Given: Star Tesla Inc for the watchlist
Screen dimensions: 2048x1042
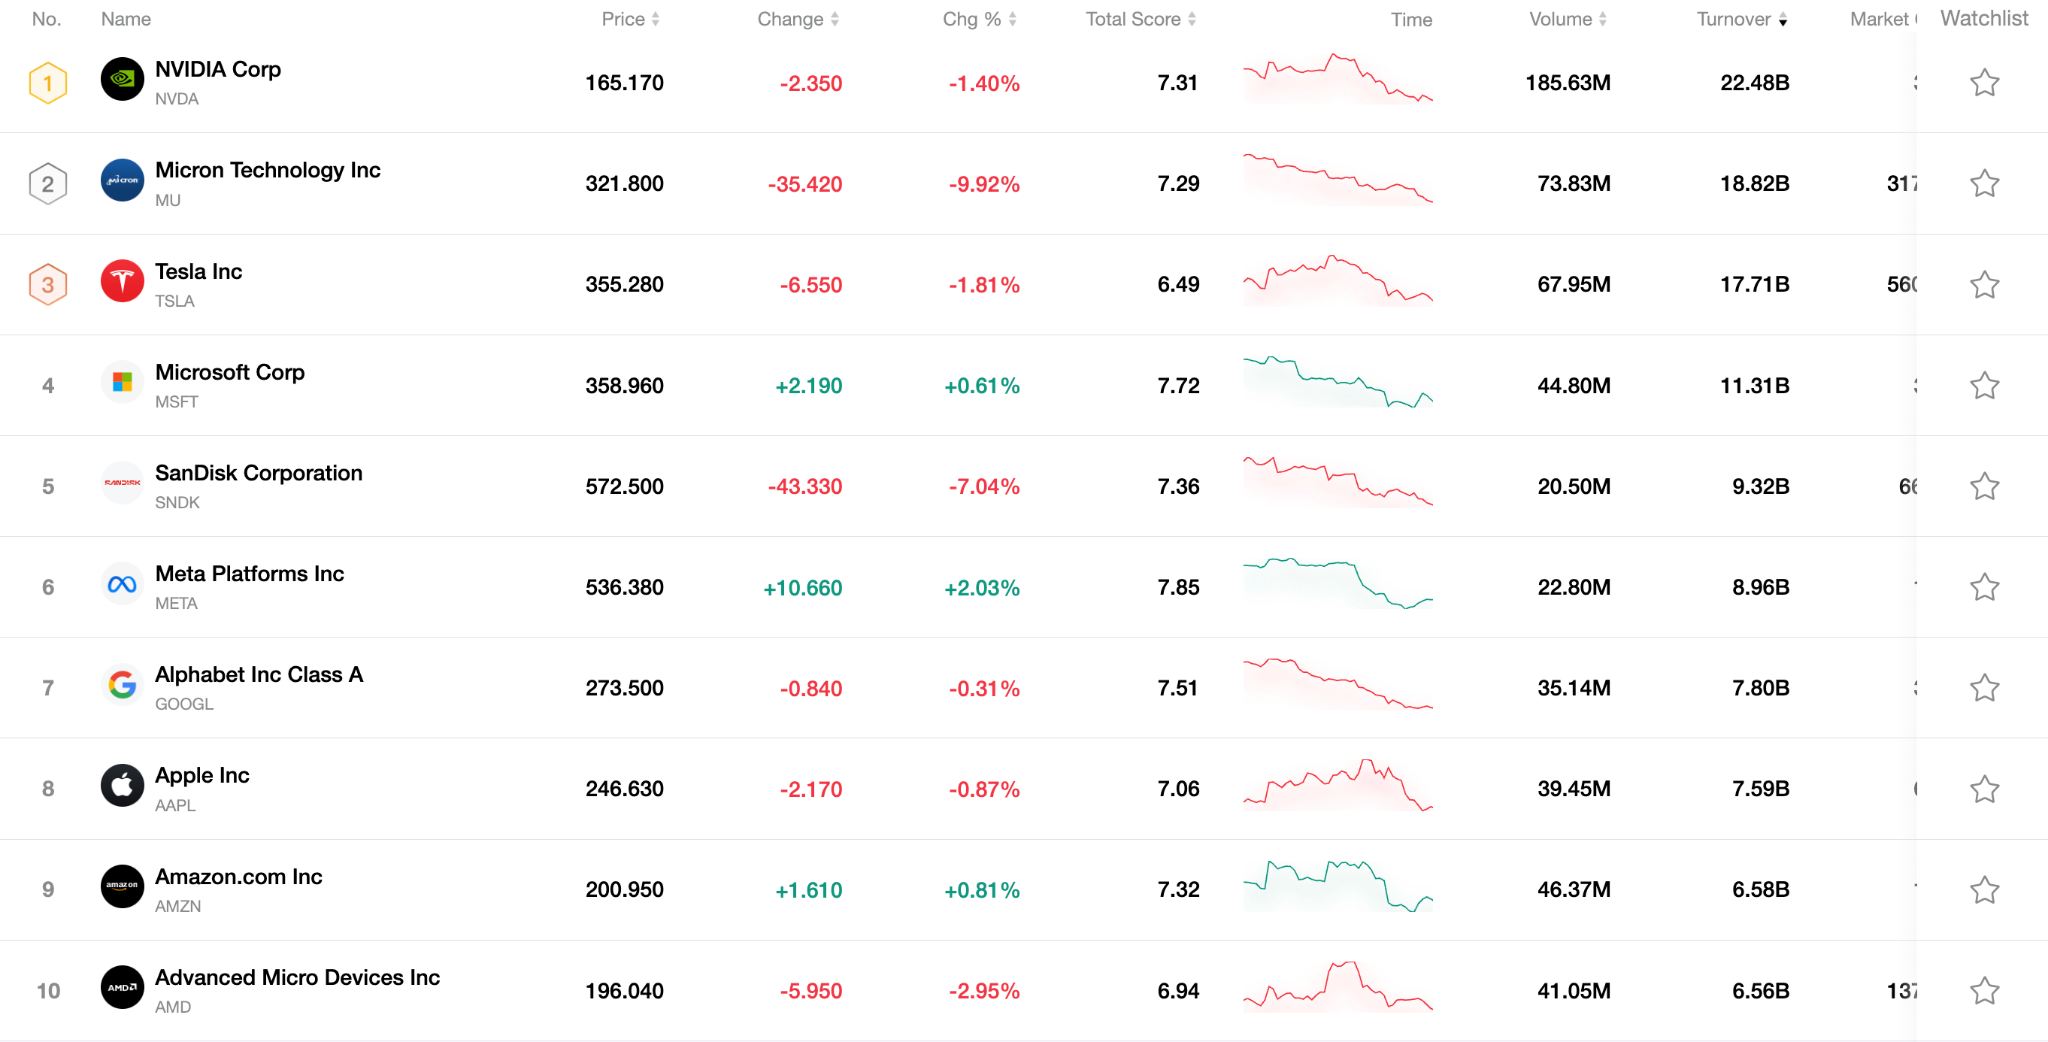Looking at the screenshot, I should click(1984, 284).
